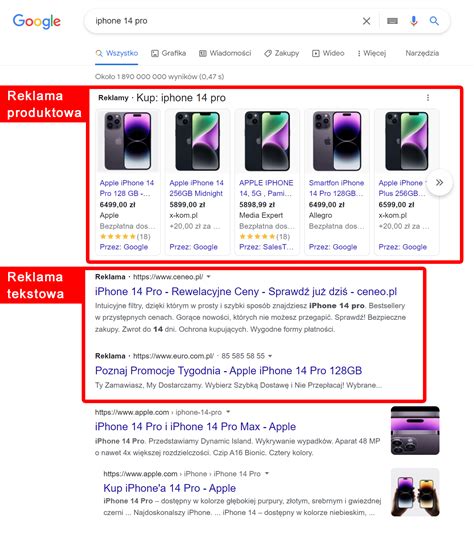
Task: Open Poznaj Promocje Tygodnia Apple iPhone link
Action: click(x=228, y=371)
